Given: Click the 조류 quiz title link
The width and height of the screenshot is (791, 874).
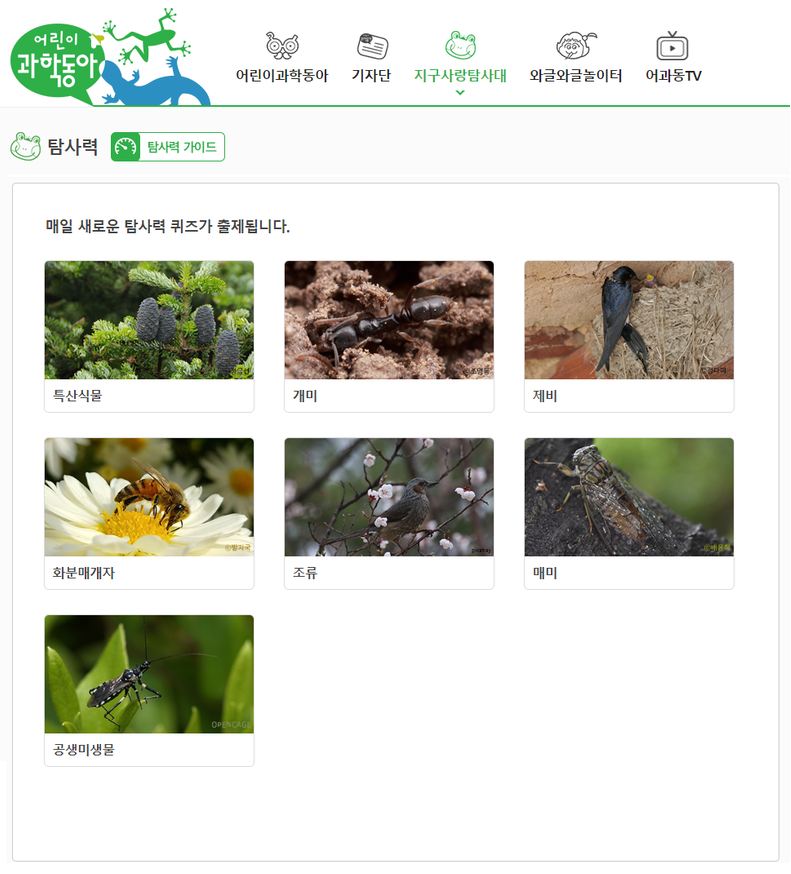Looking at the screenshot, I should [305, 573].
